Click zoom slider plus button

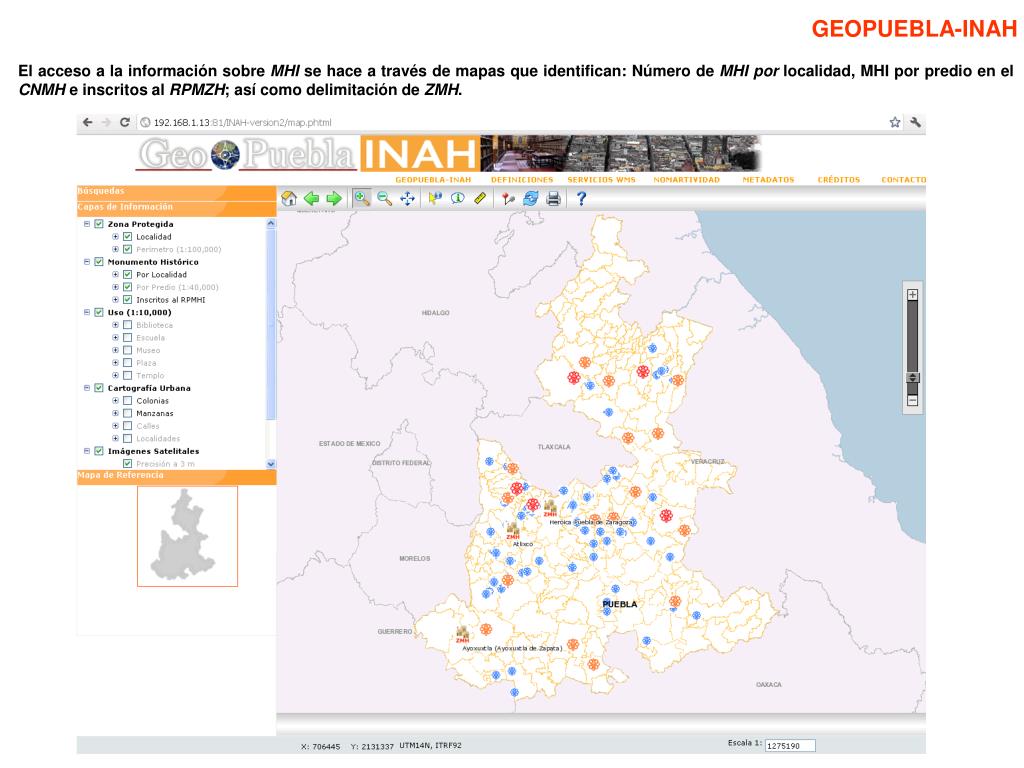pos(912,295)
